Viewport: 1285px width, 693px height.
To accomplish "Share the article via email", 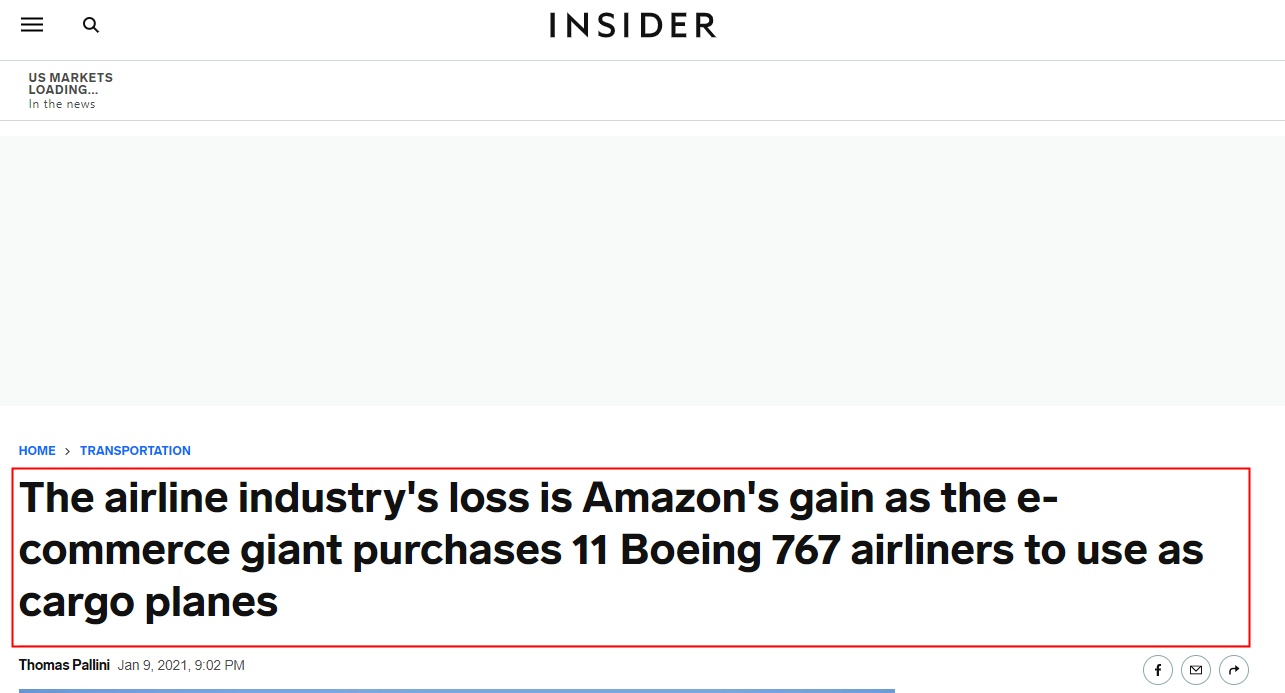I will pyautogui.click(x=1196, y=670).
